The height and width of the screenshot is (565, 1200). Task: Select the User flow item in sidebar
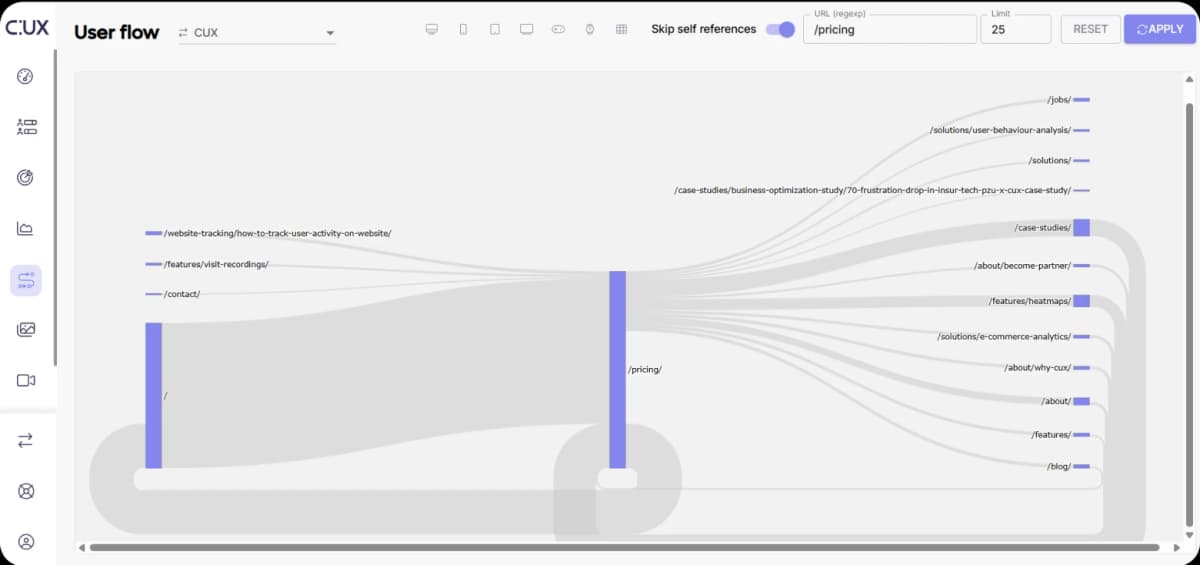[x=26, y=280]
